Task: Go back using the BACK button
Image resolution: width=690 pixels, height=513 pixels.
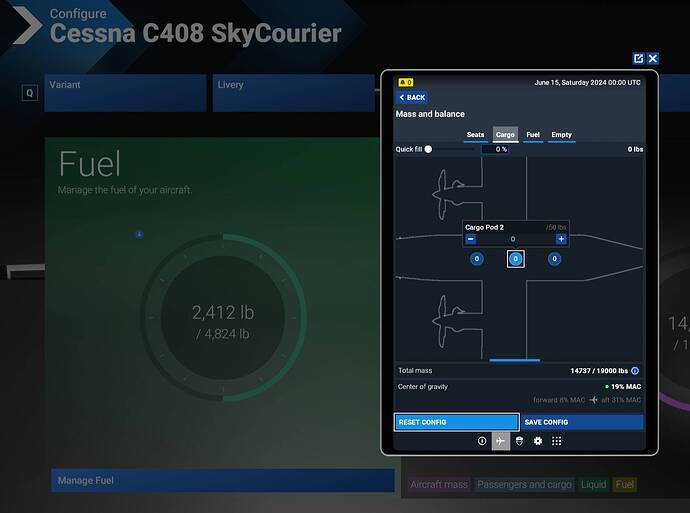Action: (x=412, y=98)
